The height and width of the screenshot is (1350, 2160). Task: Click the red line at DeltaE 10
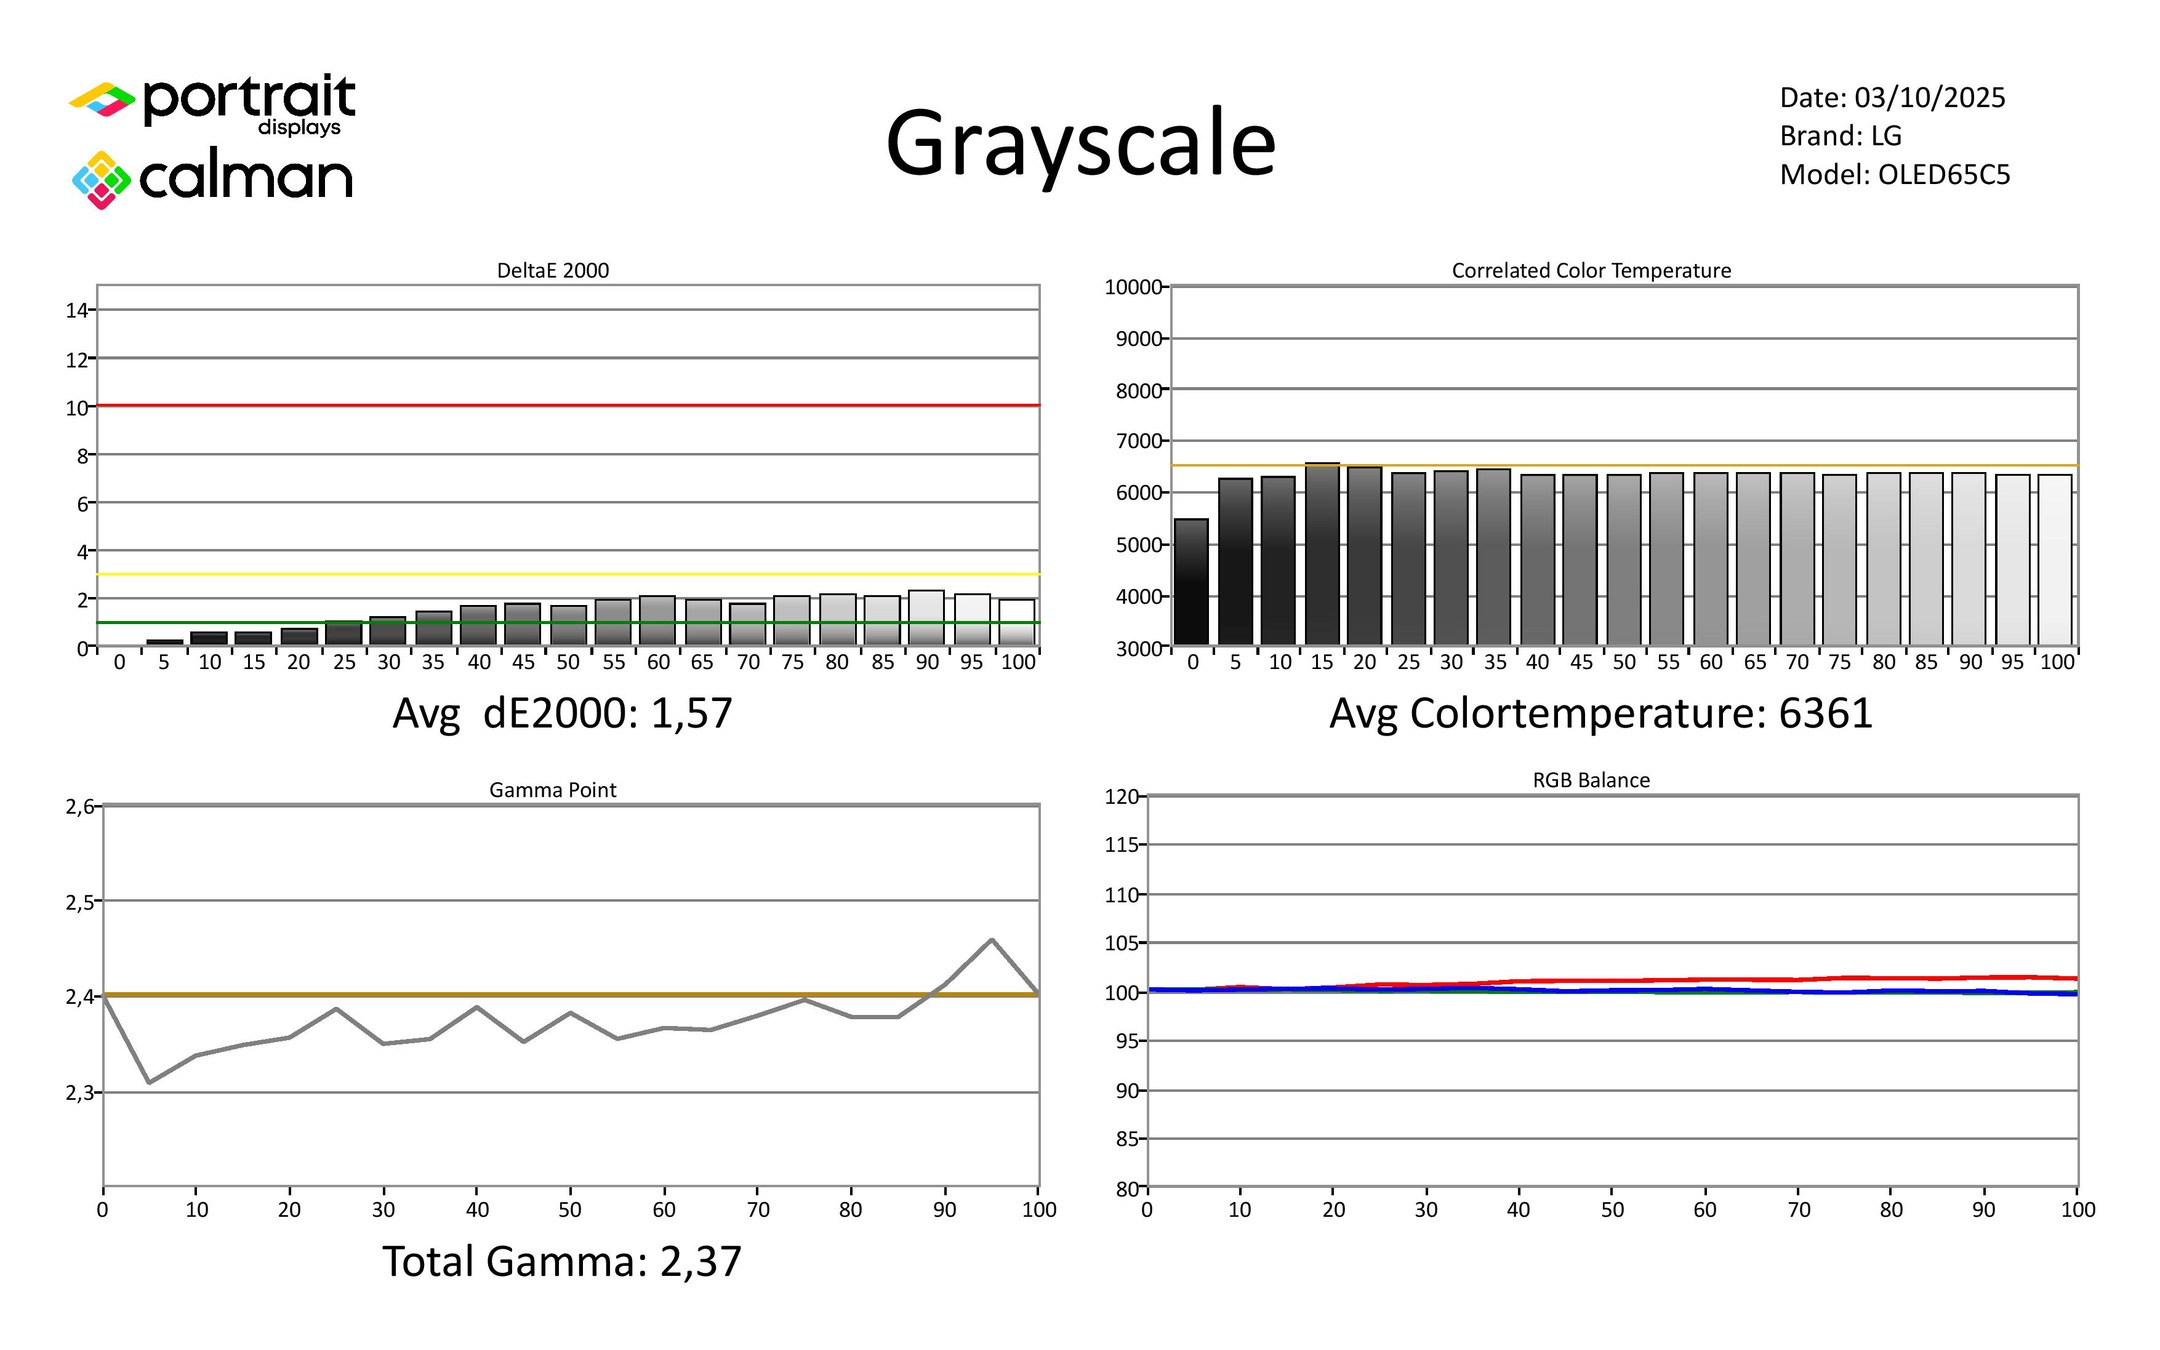pos(560,405)
